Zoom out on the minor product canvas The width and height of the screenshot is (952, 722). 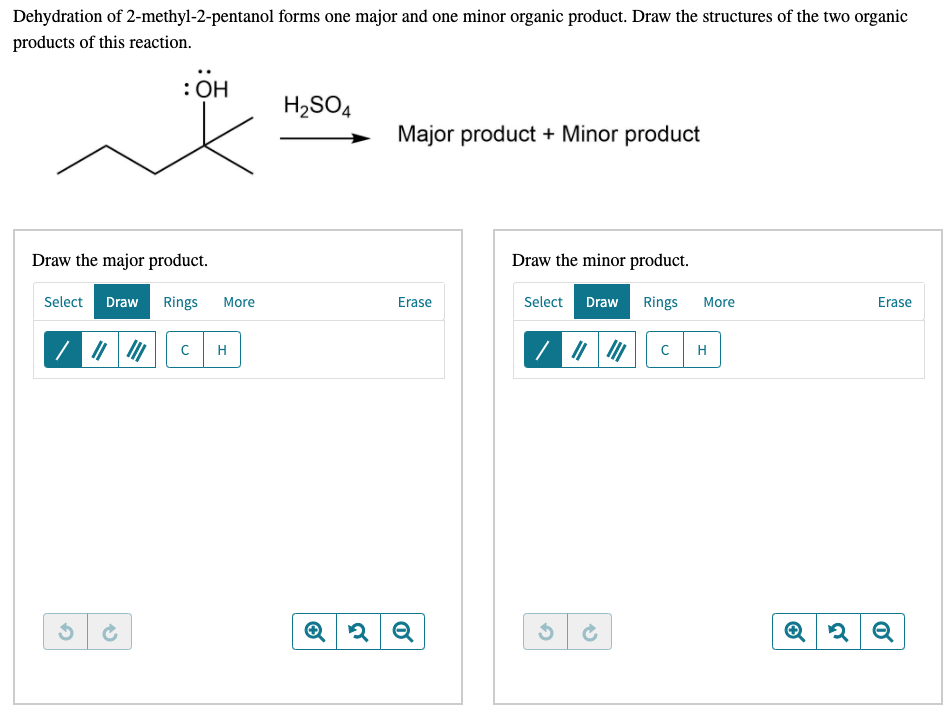tap(882, 632)
